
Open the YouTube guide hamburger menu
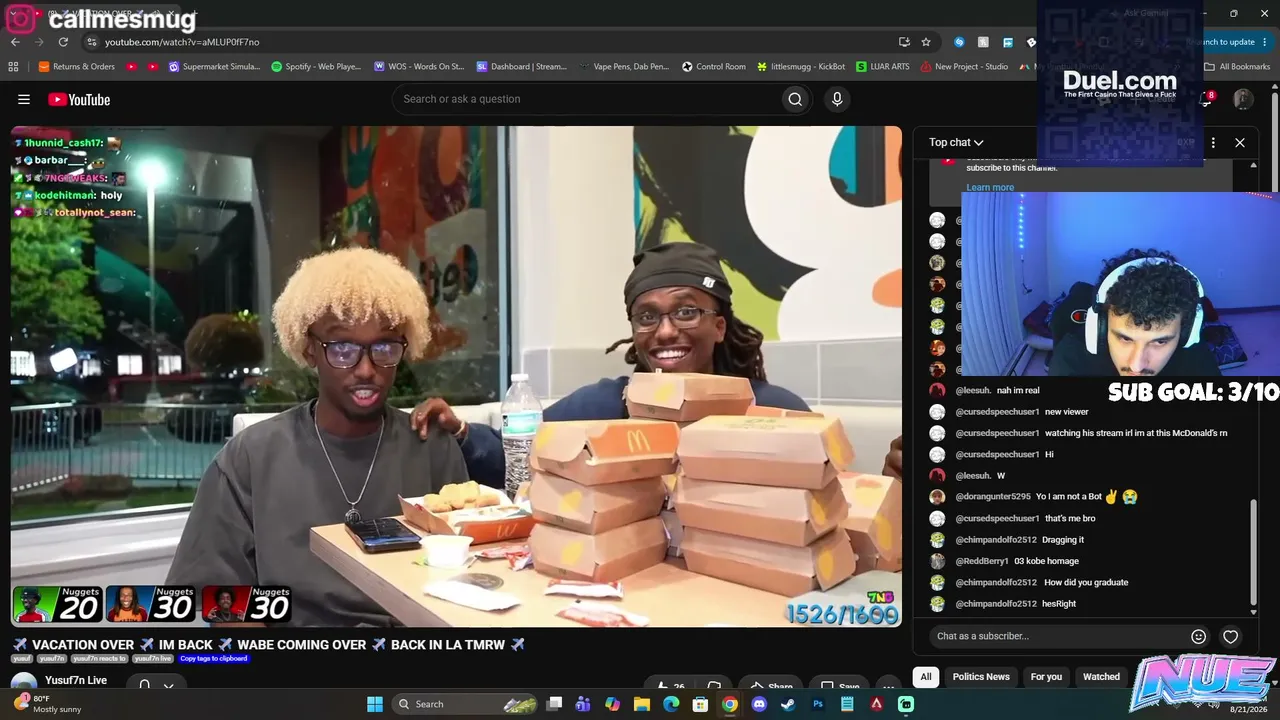pos(24,99)
